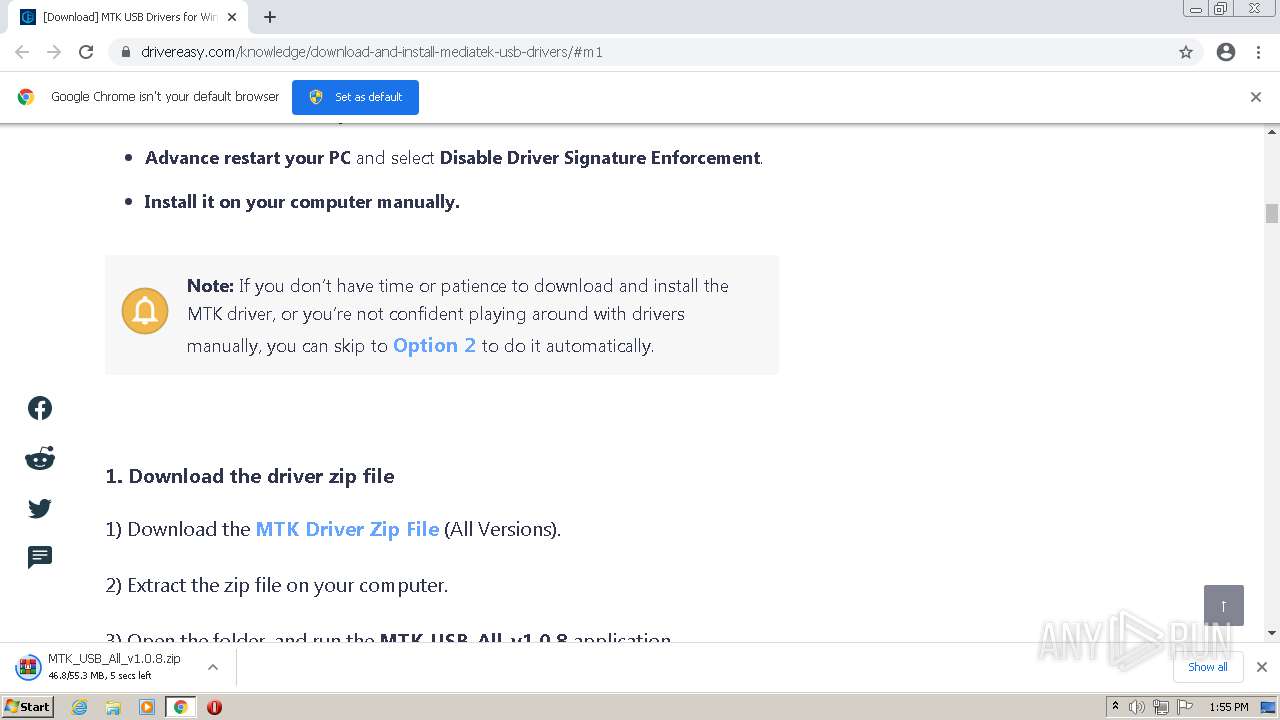Share the article on Facebook
The image size is (1280, 720).
coord(40,408)
